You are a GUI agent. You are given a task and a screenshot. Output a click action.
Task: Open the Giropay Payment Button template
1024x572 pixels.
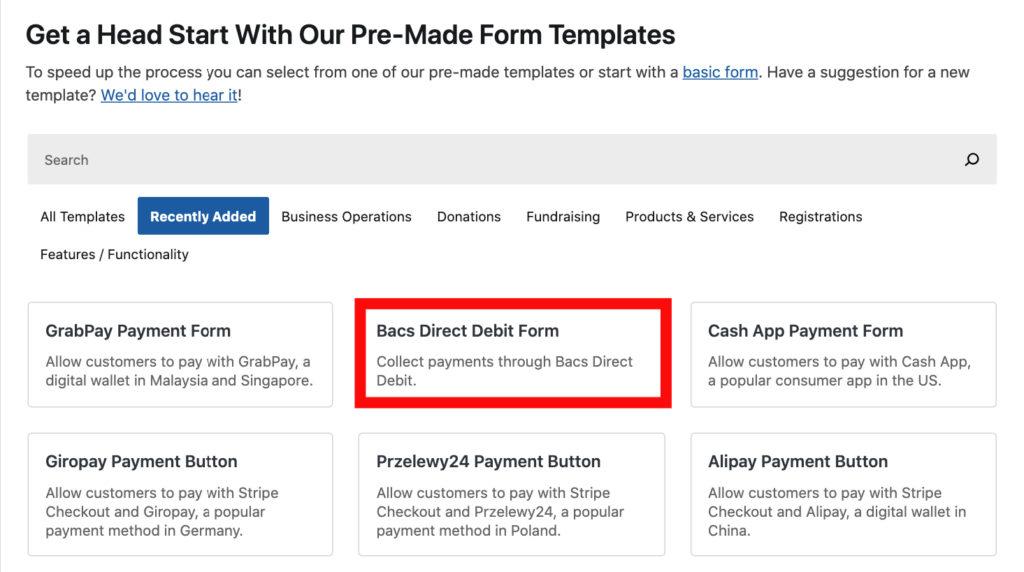coord(180,494)
